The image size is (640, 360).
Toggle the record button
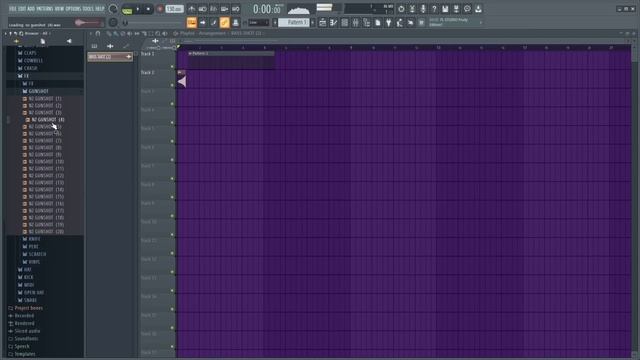[160, 9]
